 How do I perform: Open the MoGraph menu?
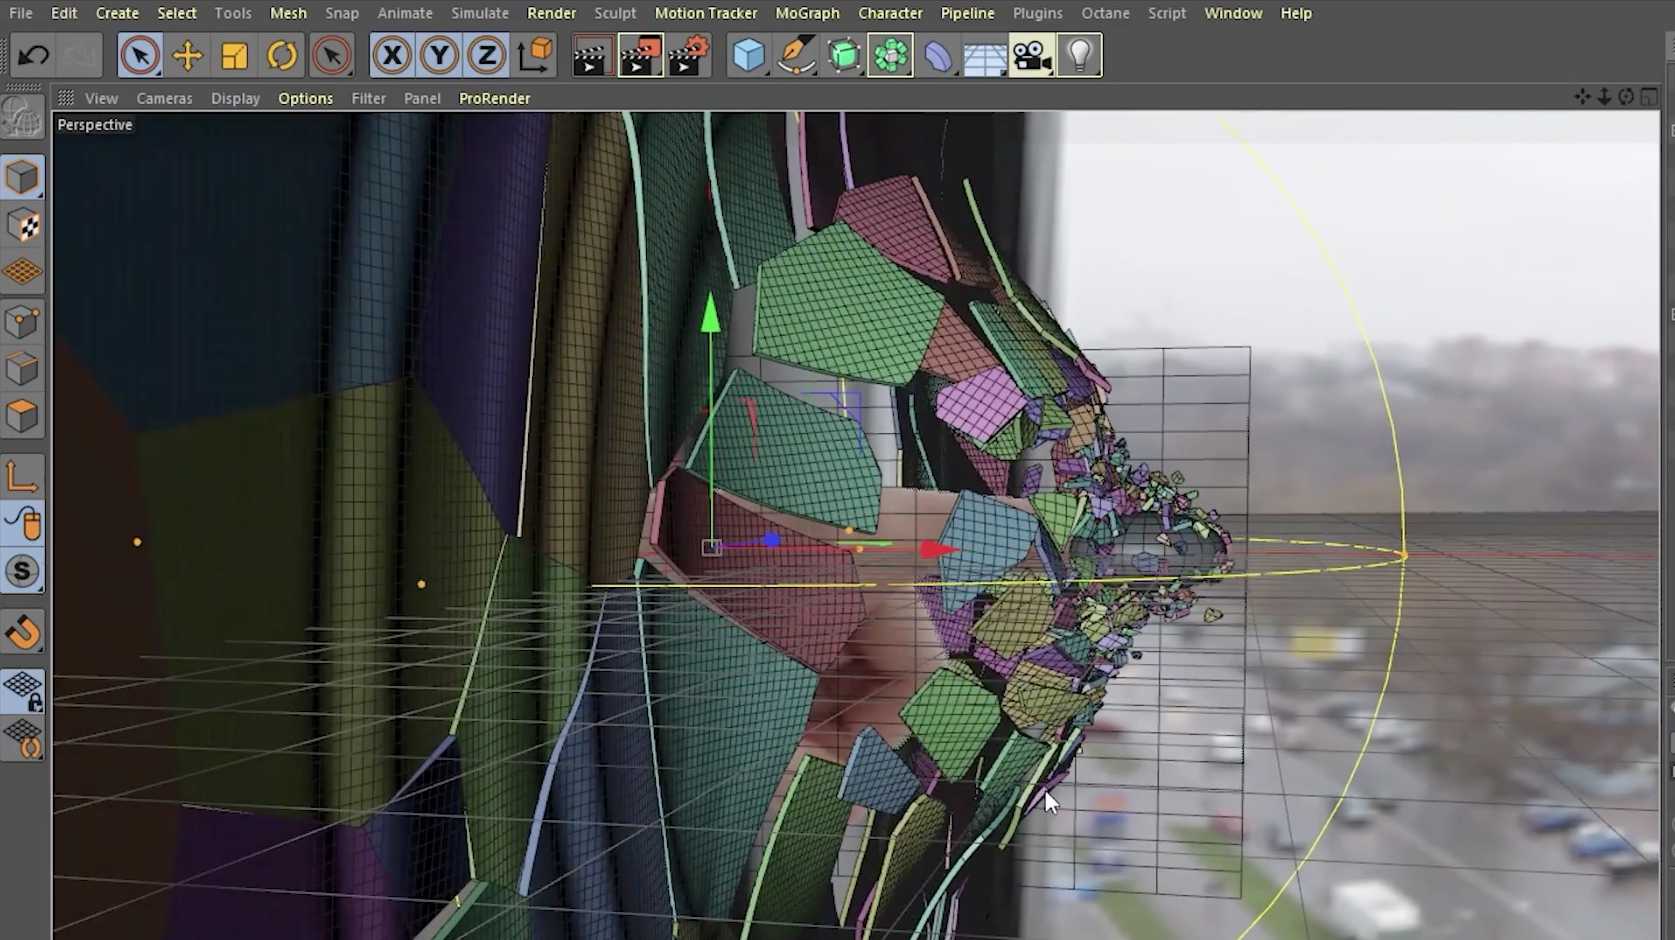807,13
